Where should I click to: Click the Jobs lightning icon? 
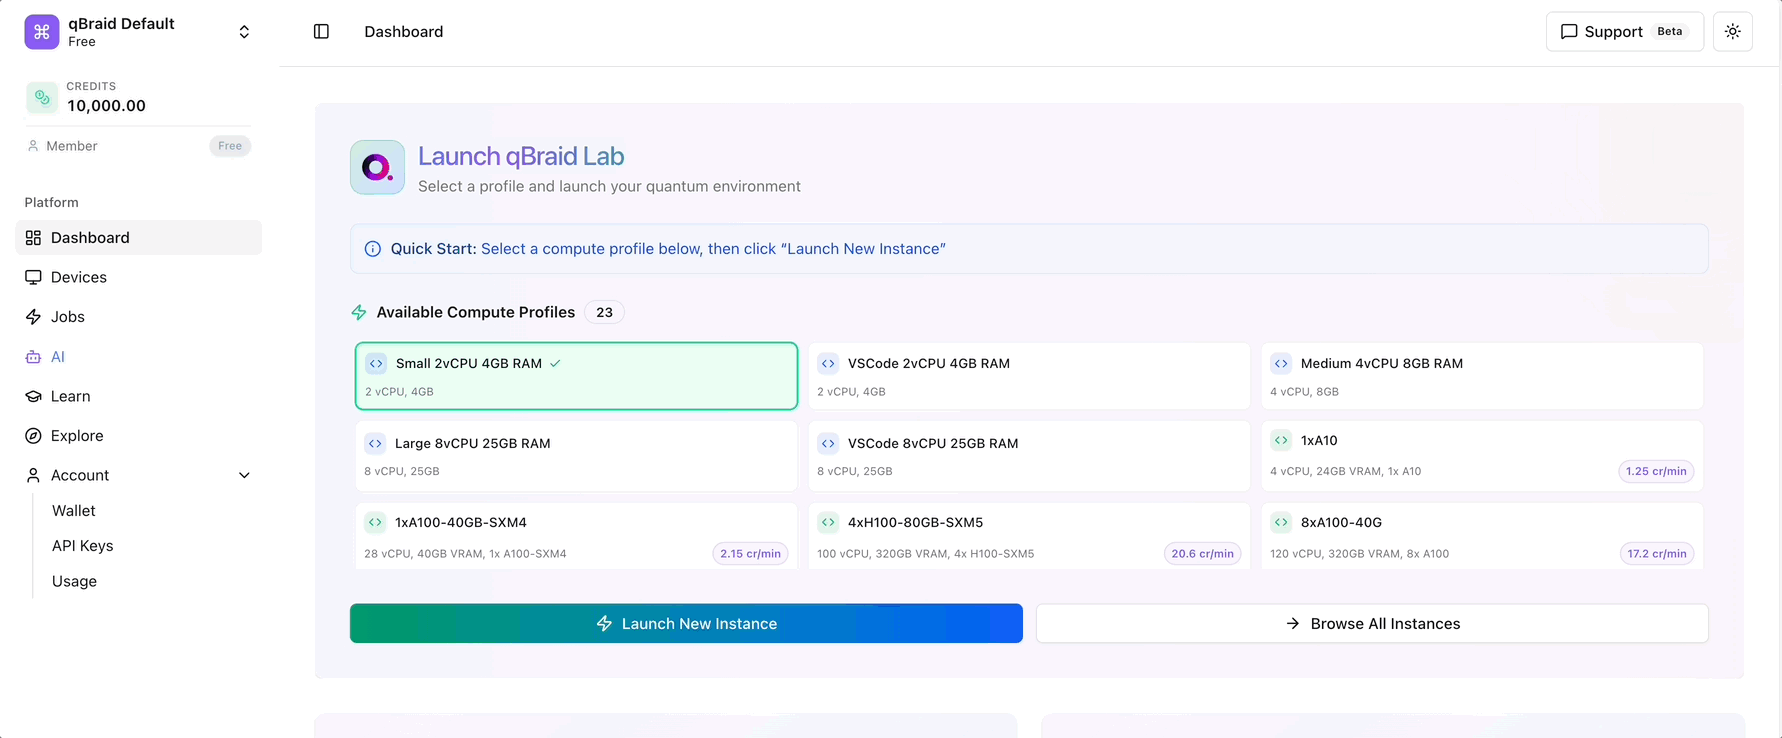pos(33,317)
